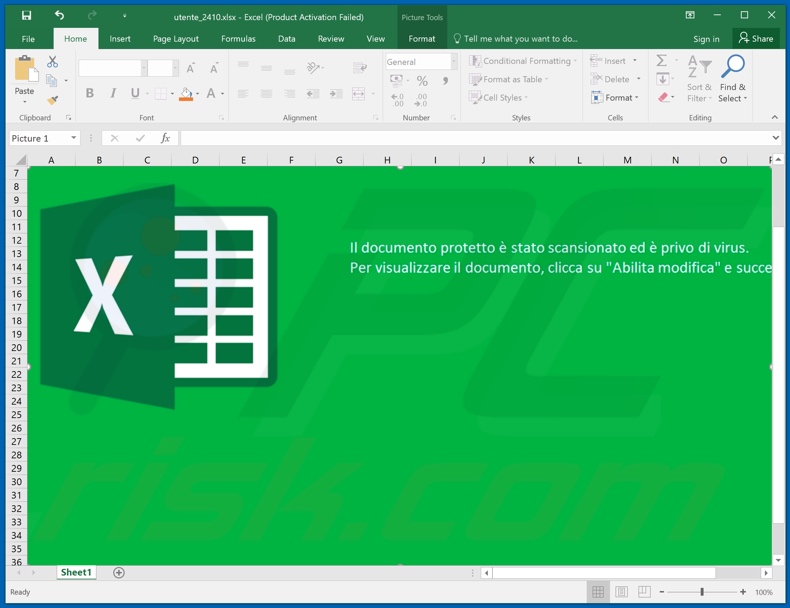Click the Copy icon
The image size is (790, 608).
[x=51, y=81]
